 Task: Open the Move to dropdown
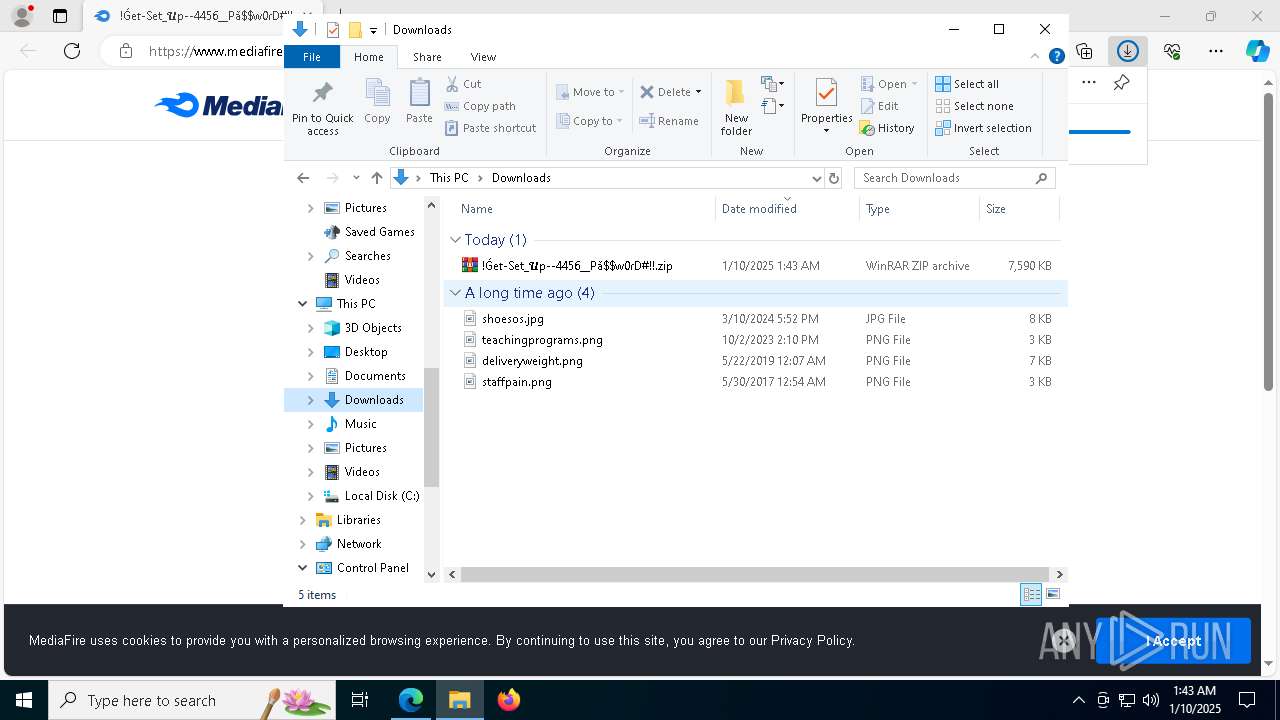590,92
